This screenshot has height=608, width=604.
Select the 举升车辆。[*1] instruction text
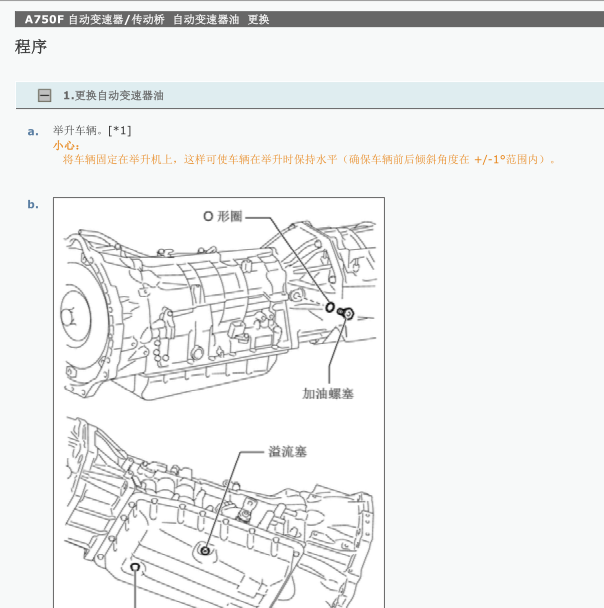point(92,131)
